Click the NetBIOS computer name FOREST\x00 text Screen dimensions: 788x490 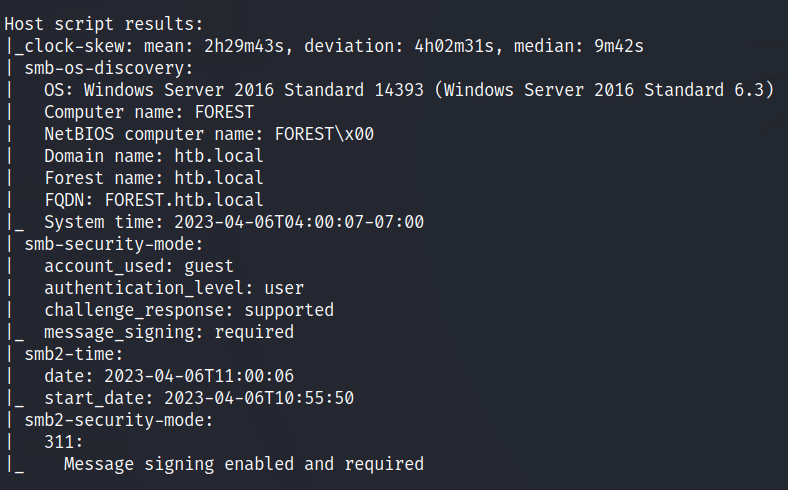tap(325, 134)
